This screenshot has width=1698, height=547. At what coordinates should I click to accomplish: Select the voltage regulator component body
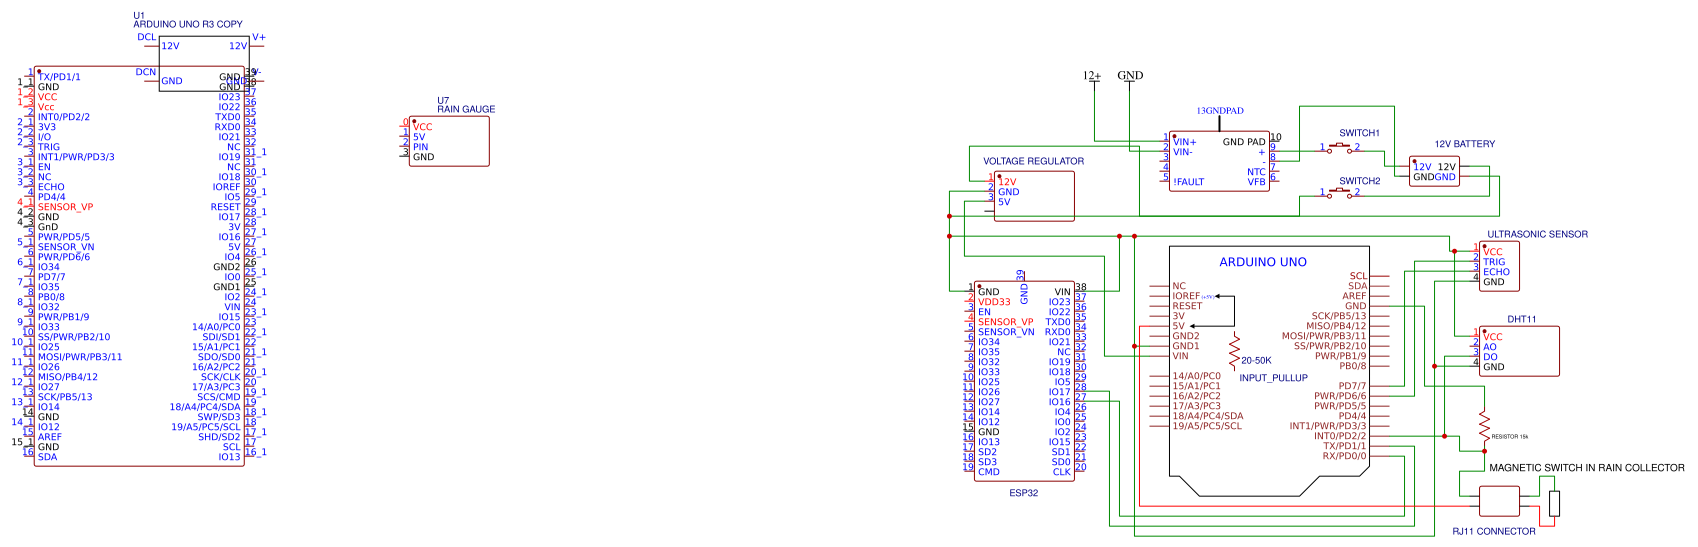[x=1034, y=196]
